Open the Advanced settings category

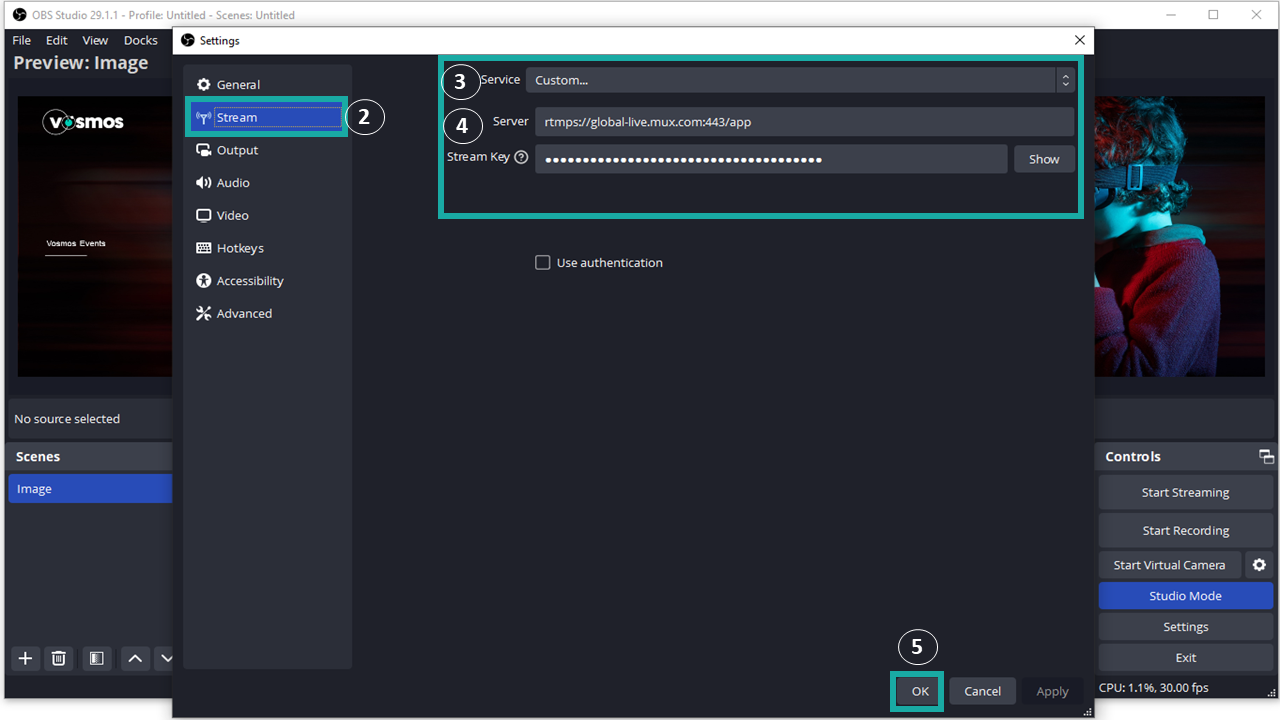pyautogui.click(x=267, y=313)
